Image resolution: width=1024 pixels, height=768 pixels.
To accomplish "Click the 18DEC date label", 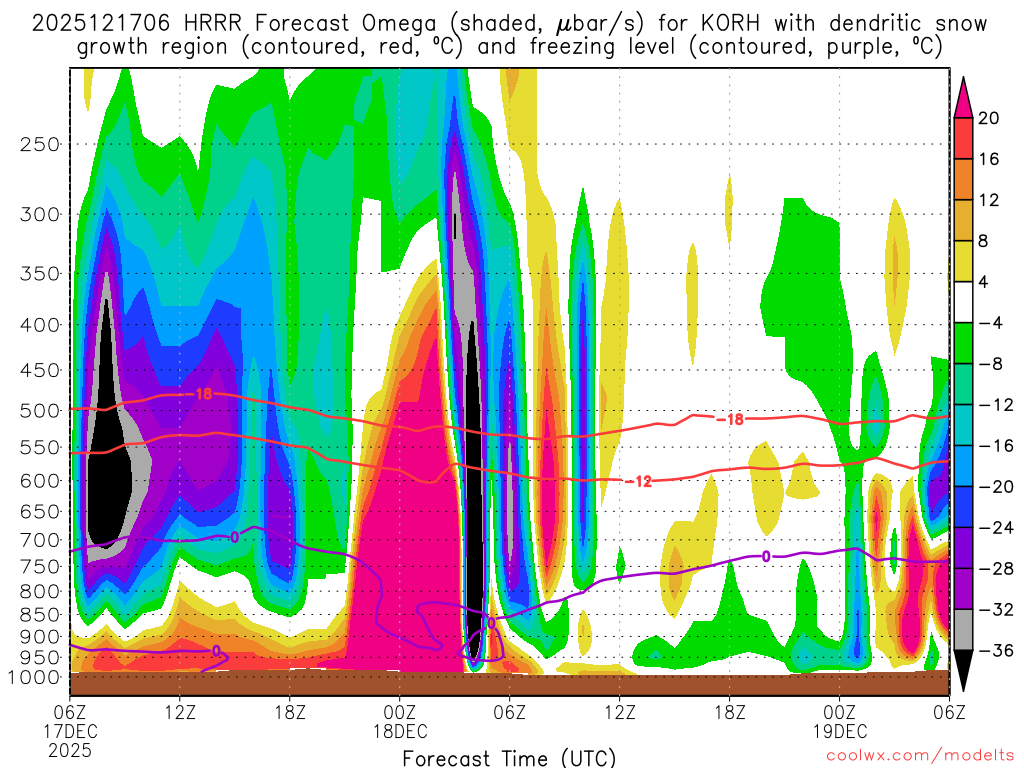I will point(400,731).
